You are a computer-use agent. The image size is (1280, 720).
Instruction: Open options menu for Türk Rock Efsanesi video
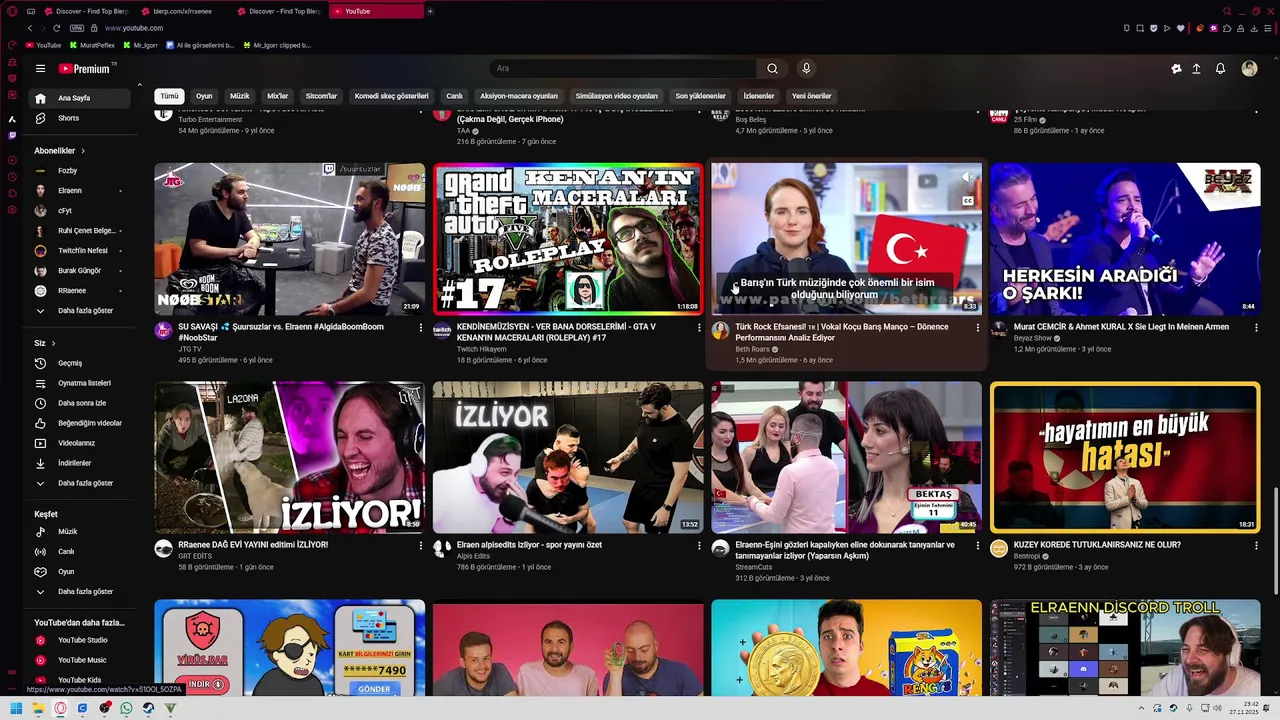pos(978,327)
